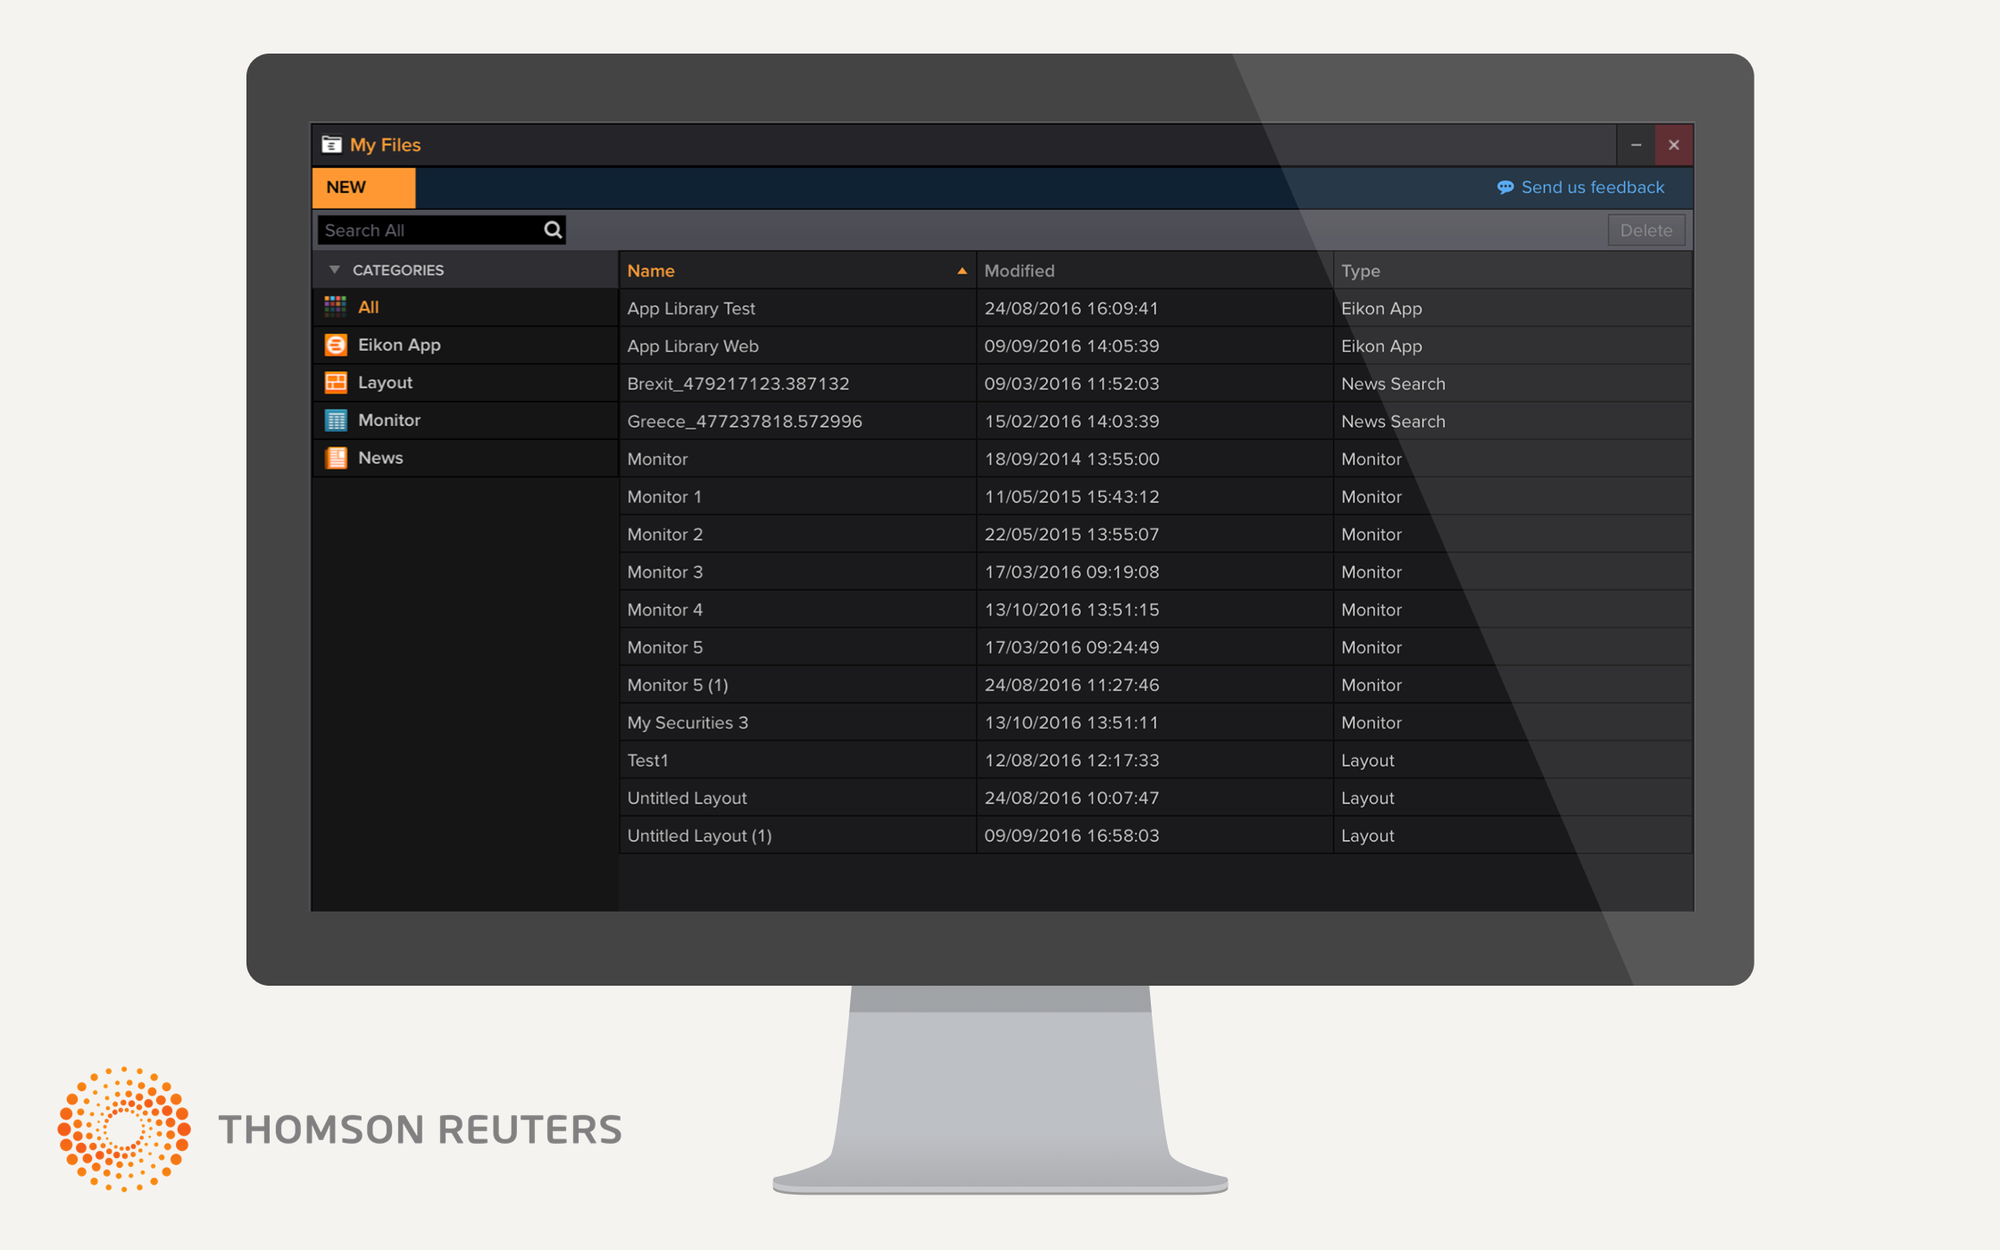
Task: Toggle the Name column sort arrow
Action: 961,270
